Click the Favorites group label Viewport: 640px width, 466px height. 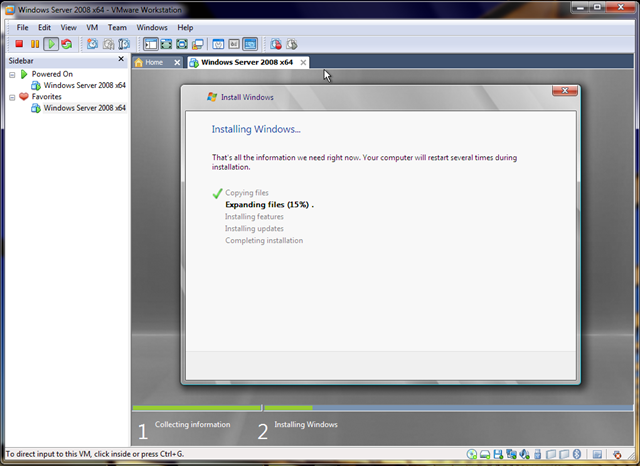pyautogui.click(x=47, y=97)
